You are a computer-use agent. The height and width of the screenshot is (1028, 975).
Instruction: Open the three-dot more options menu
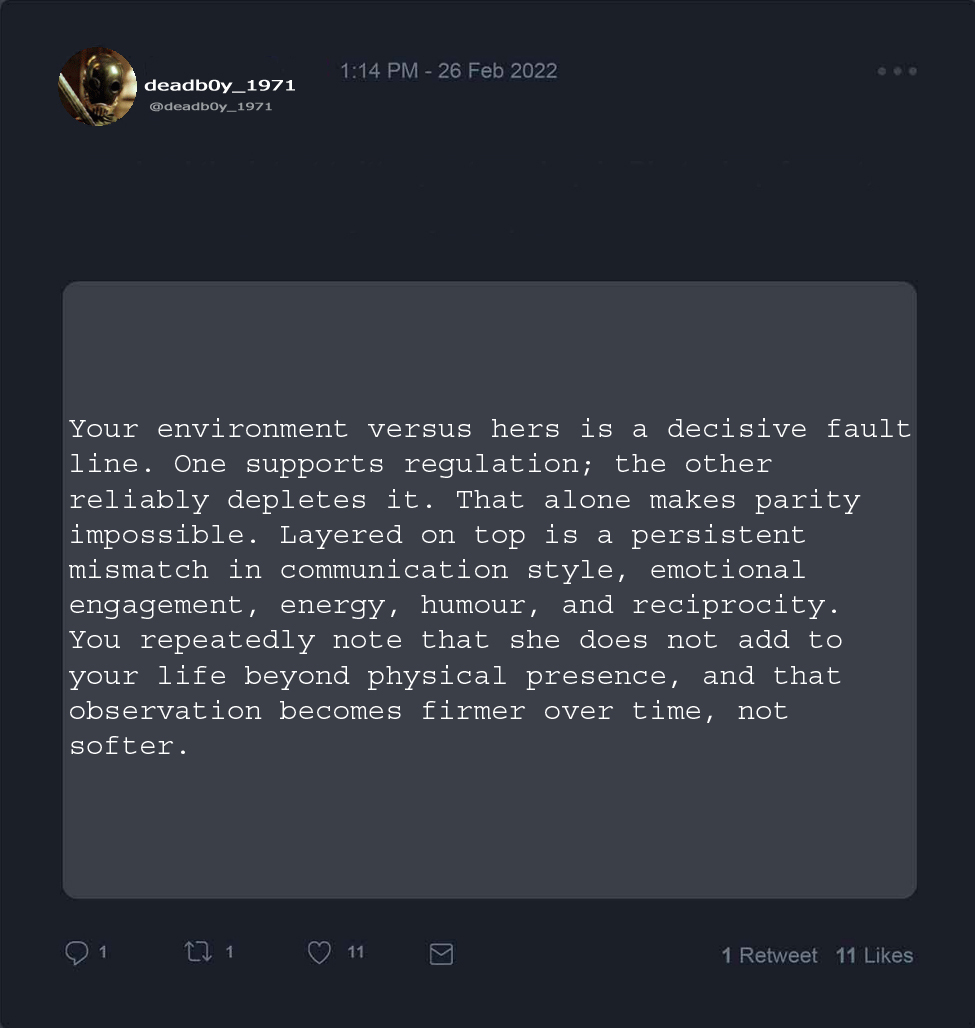(x=897, y=71)
